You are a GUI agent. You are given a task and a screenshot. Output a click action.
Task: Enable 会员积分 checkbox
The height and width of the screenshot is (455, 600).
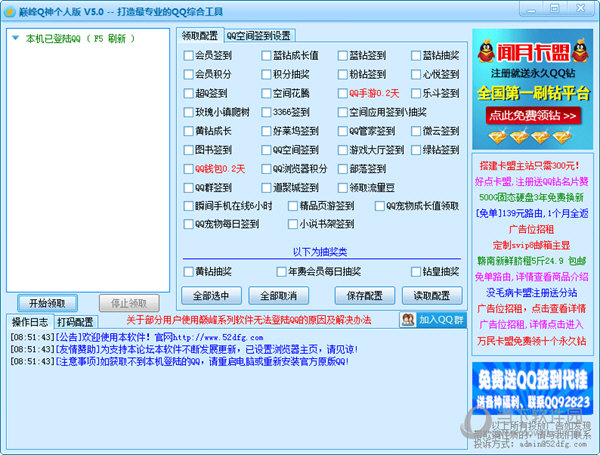tap(188, 74)
